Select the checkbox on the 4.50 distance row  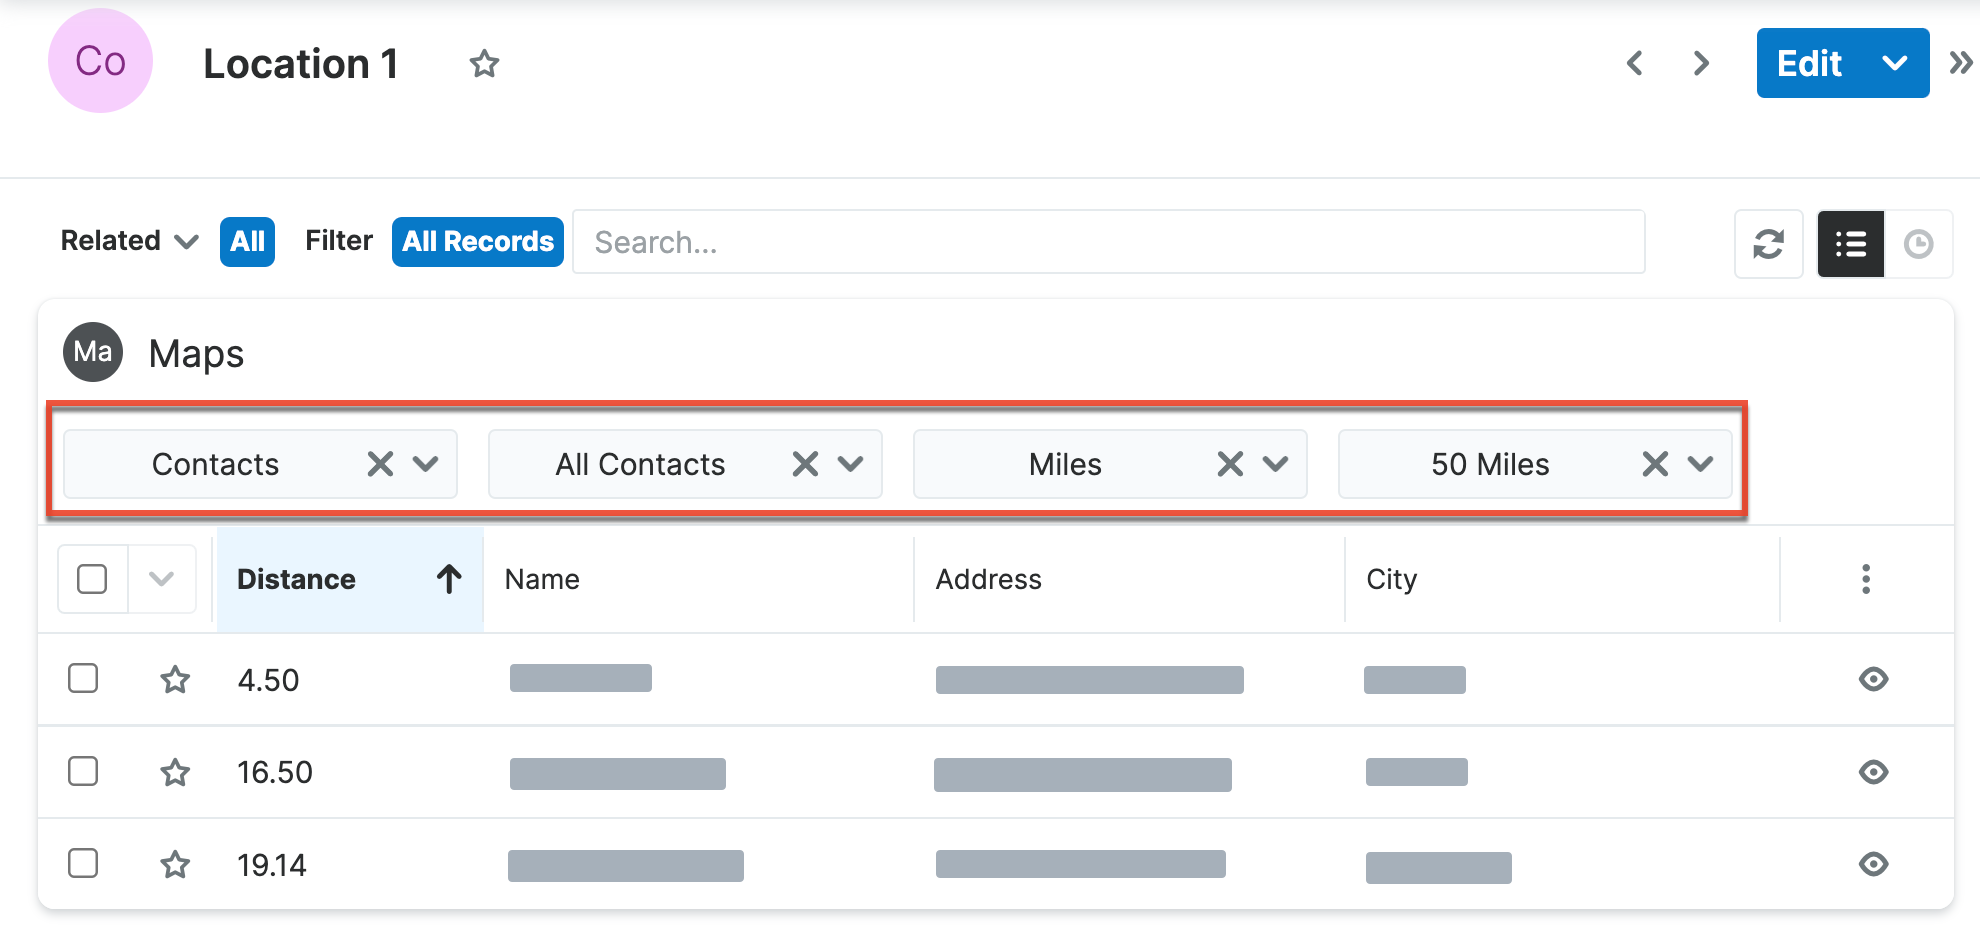[84, 679]
